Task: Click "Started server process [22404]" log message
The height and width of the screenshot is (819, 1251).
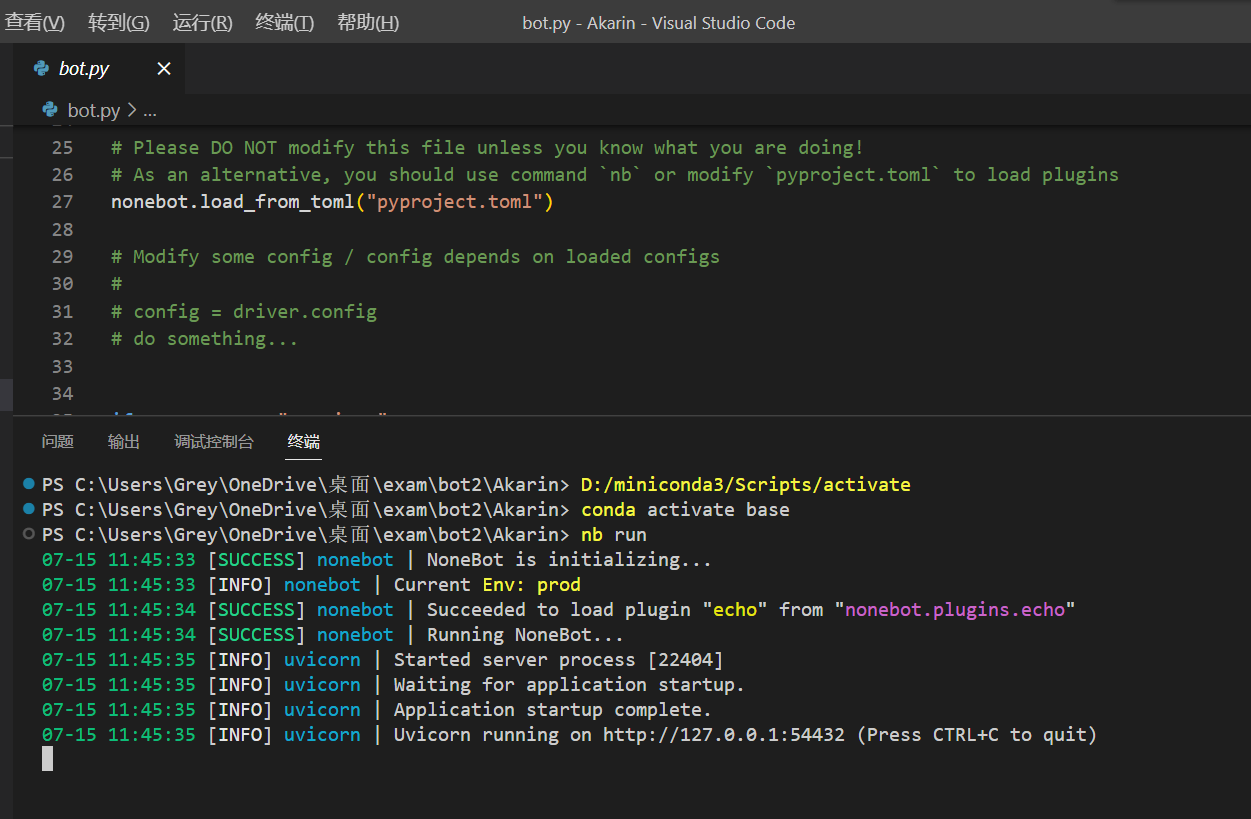Action: [x=558, y=660]
